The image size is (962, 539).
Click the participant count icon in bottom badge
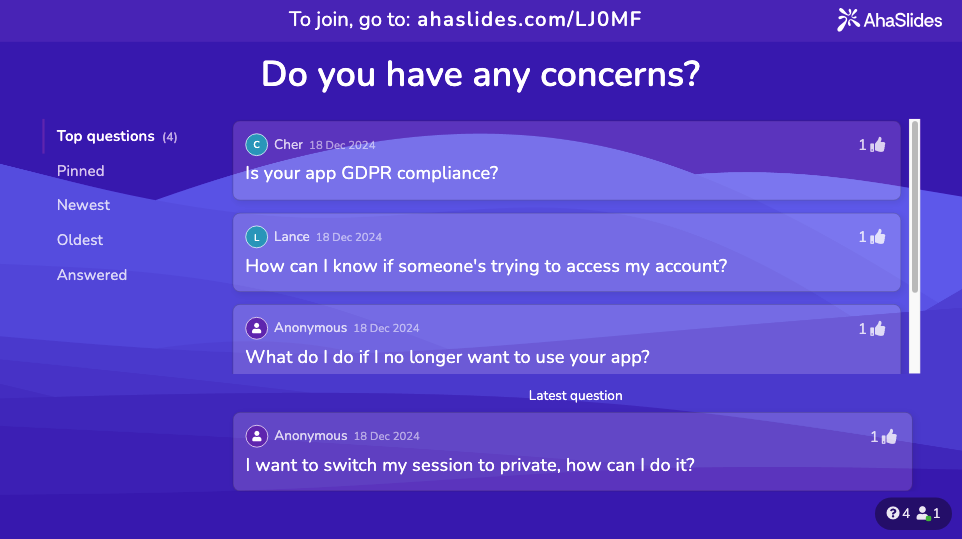click(923, 513)
